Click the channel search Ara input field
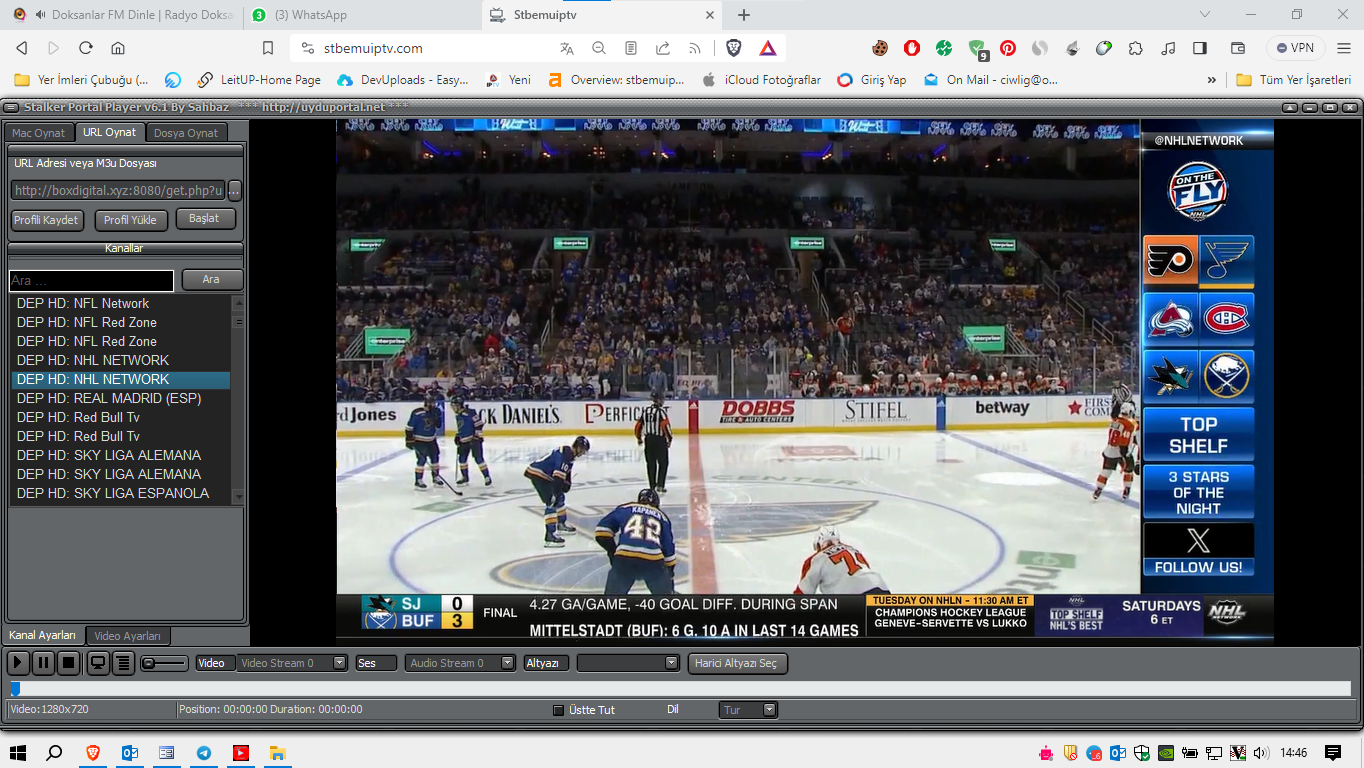 91,280
